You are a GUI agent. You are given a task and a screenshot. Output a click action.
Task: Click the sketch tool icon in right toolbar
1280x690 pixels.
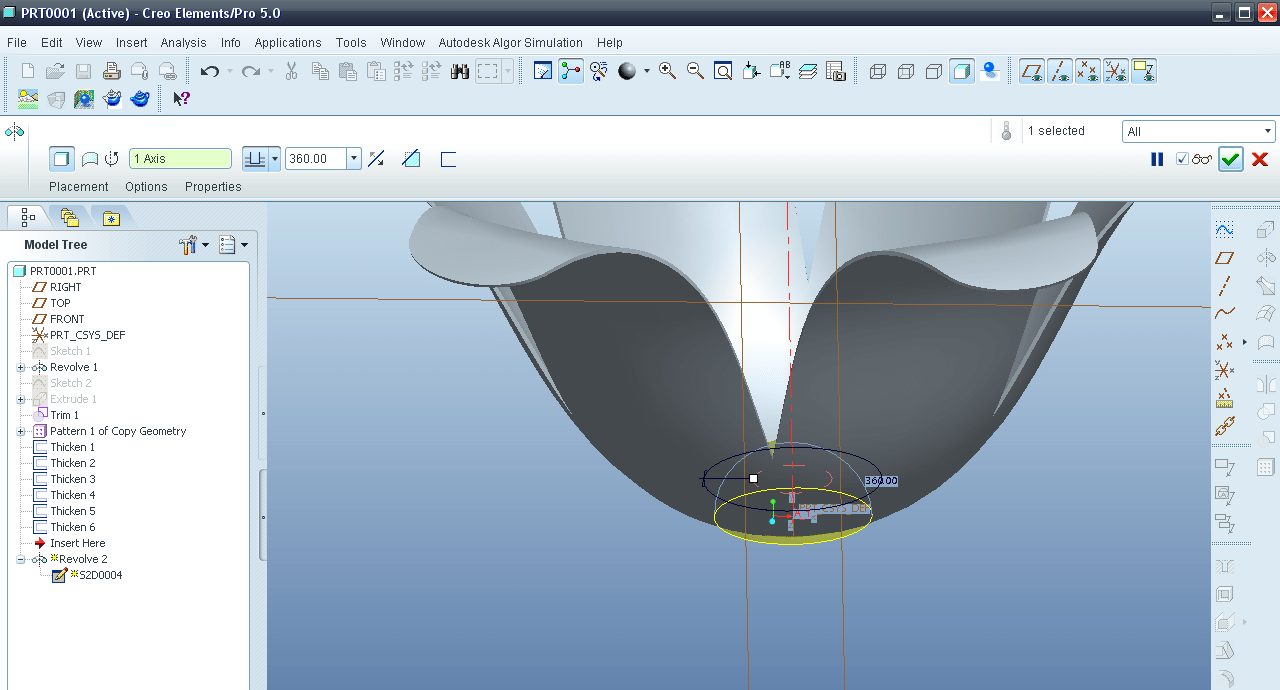pos(1224,229)
